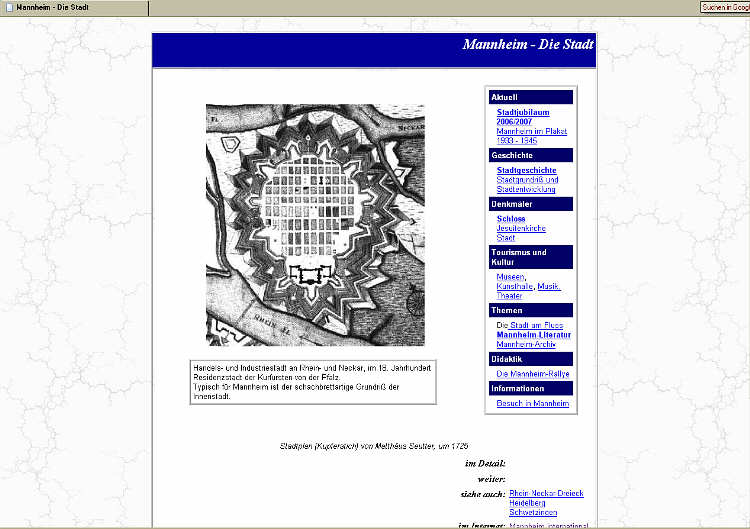The height and width of the screenshot is (529, 750).
Task: Open the Stadtjubiläum 2006/2007 link
Action: point(523,117)
